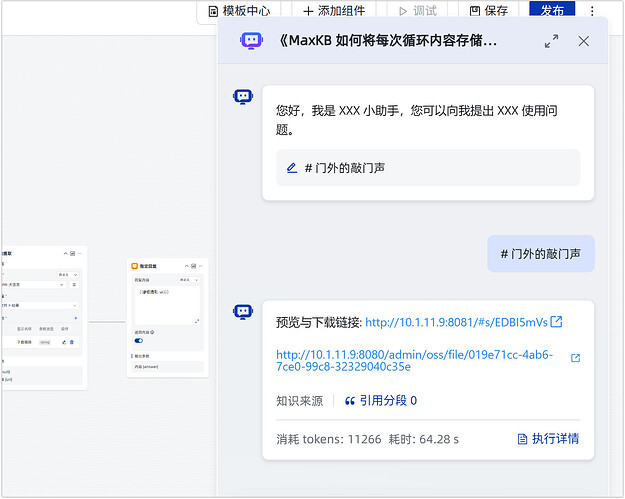Expand the chat debug panel to fullscreen
Image resolution: width=625 pixels, height=499 pixels.
(x=552, y=41)
